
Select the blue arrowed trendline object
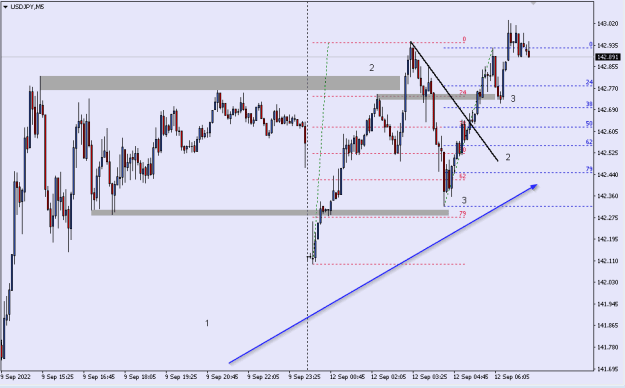pos(383,274)
